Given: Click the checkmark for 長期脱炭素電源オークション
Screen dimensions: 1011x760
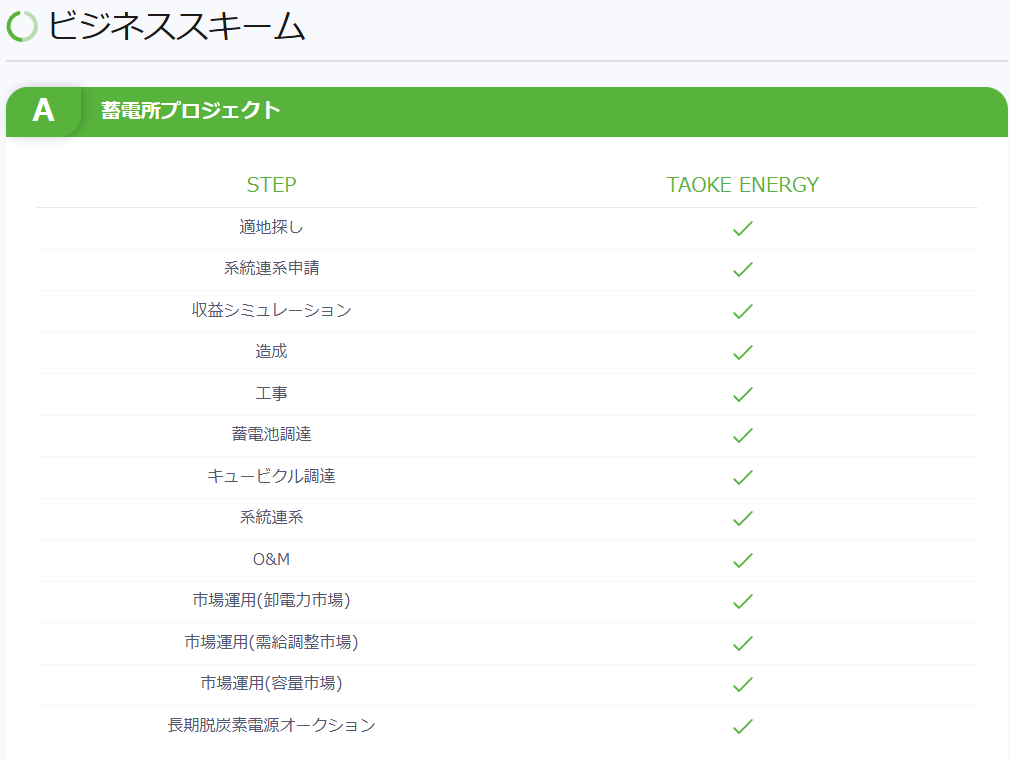Looking at the screenshot, I should pyautogui.click(x=742, y=727).
